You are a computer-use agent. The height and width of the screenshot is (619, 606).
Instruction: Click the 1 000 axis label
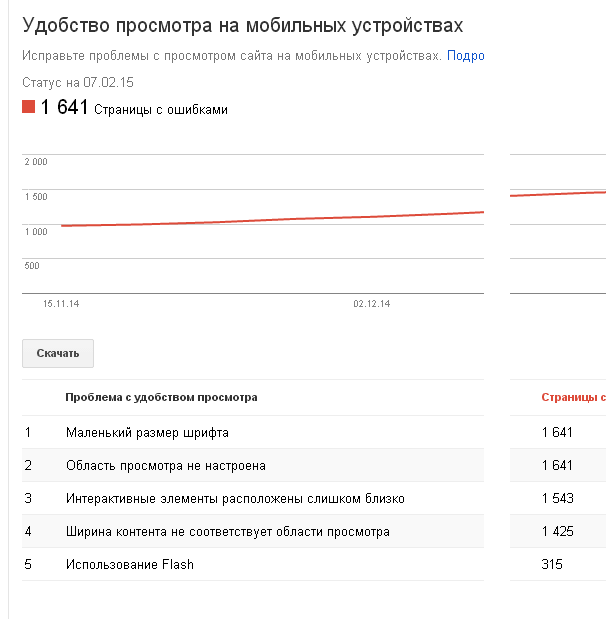coord(36,232)
